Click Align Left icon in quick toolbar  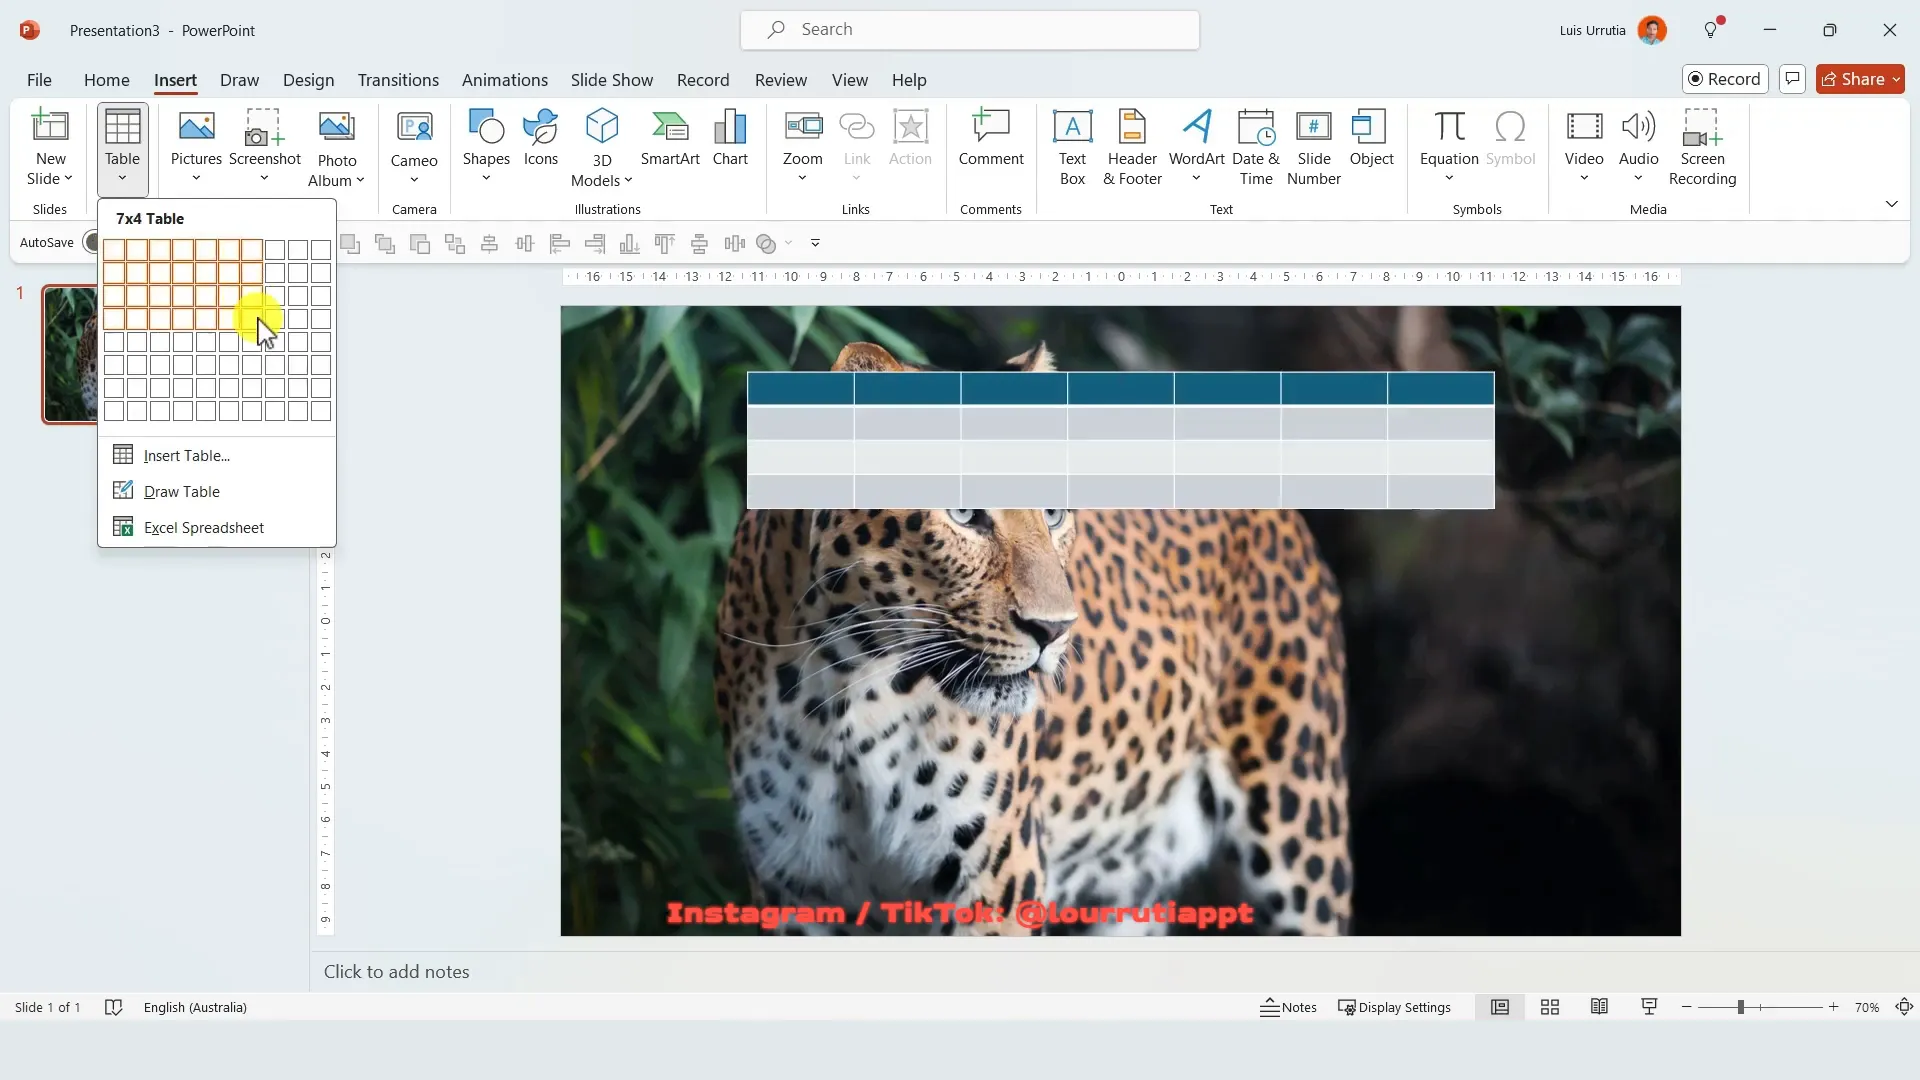coord(560,243)
